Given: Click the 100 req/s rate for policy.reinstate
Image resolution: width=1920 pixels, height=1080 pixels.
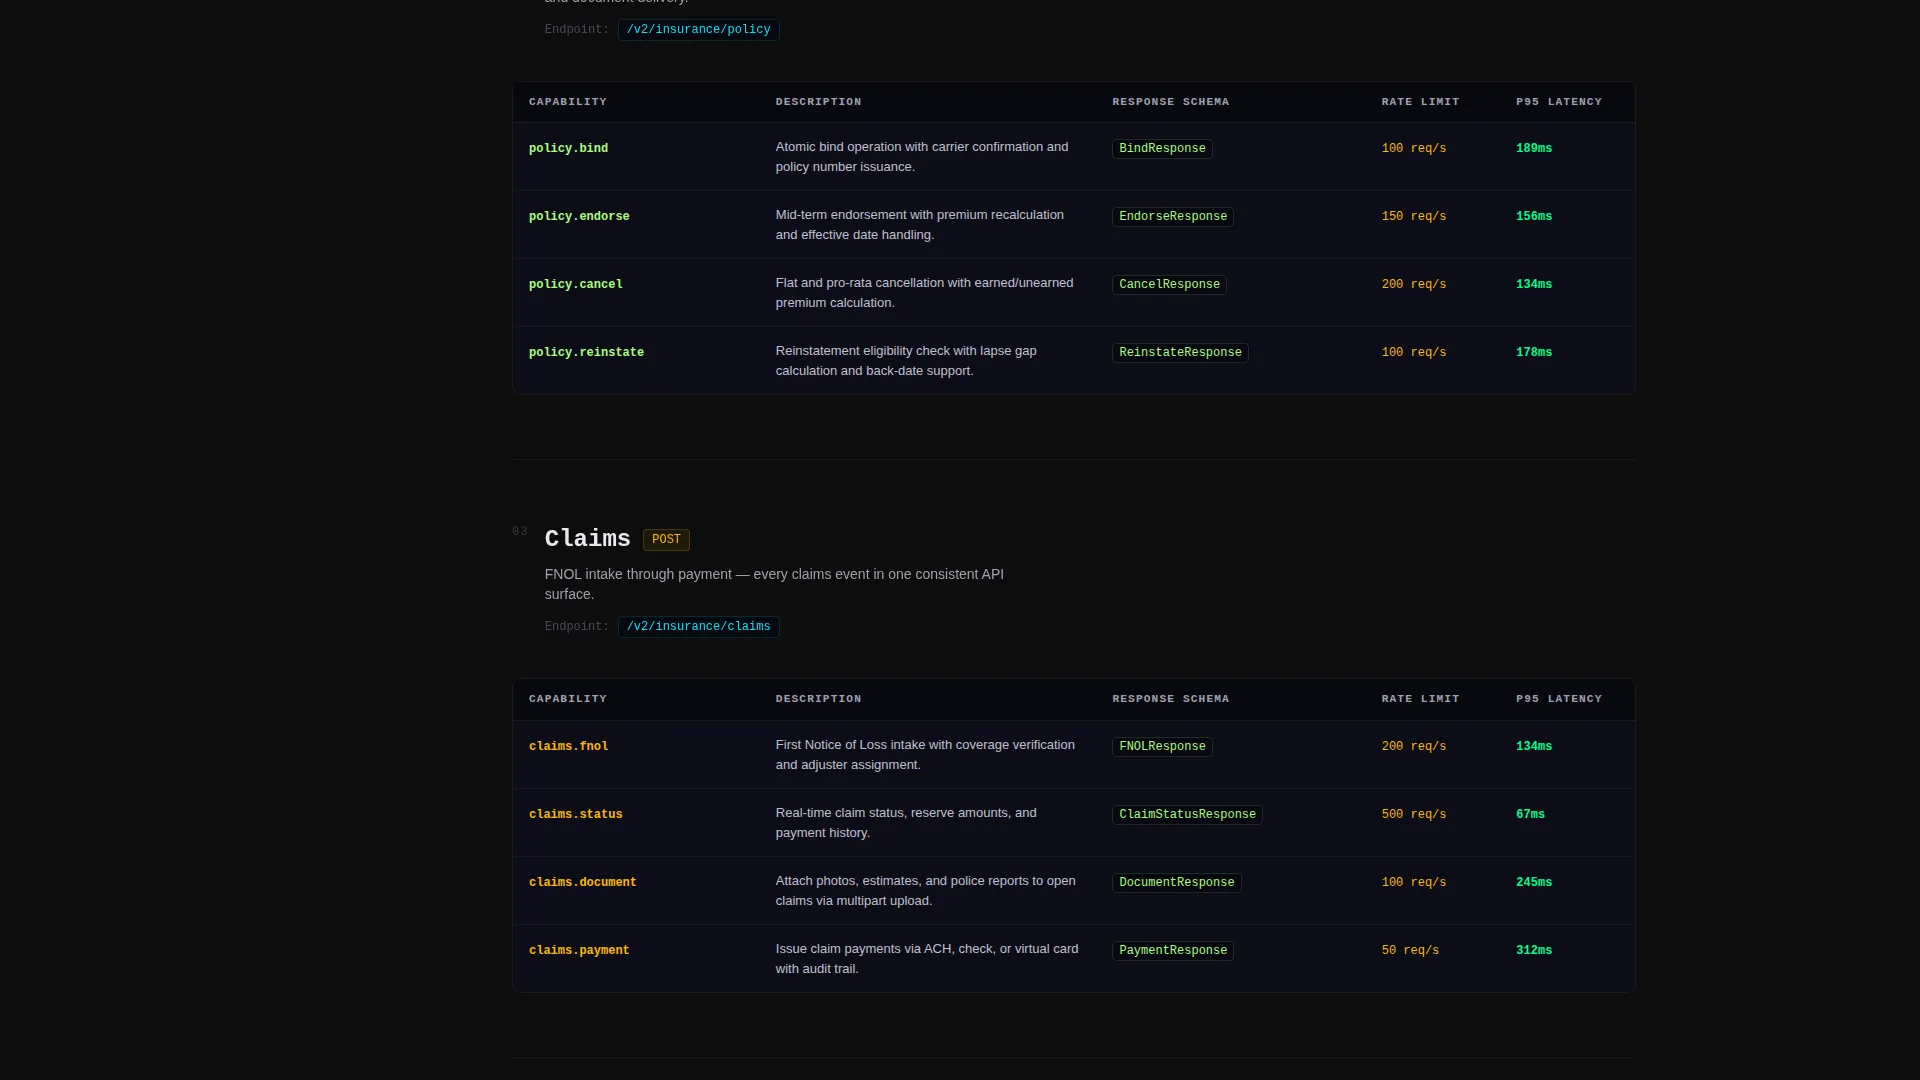Looking at the screenshot, I should click(x=1414, y=353).
